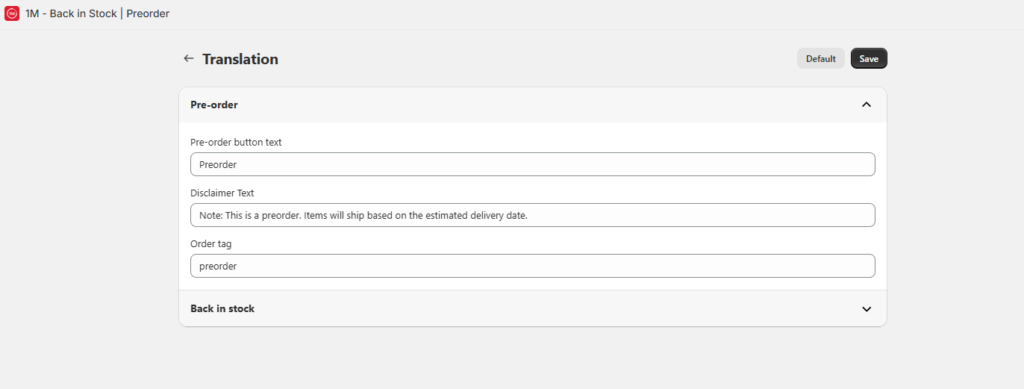Collapse the Pre-order section with the up chevron
1024x389 pixels.
(x=867, y=104)
